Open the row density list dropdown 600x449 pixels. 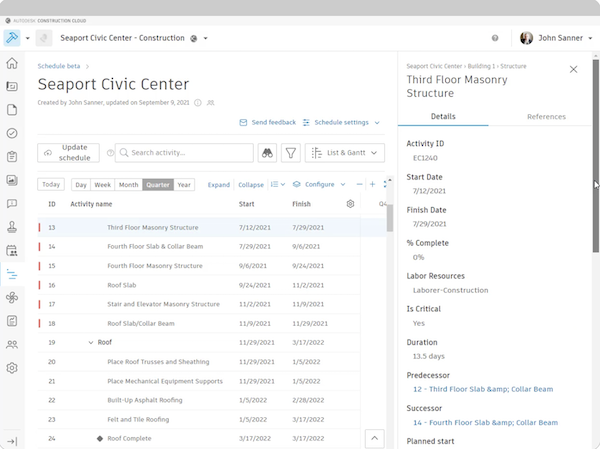[x=277, y=184]
